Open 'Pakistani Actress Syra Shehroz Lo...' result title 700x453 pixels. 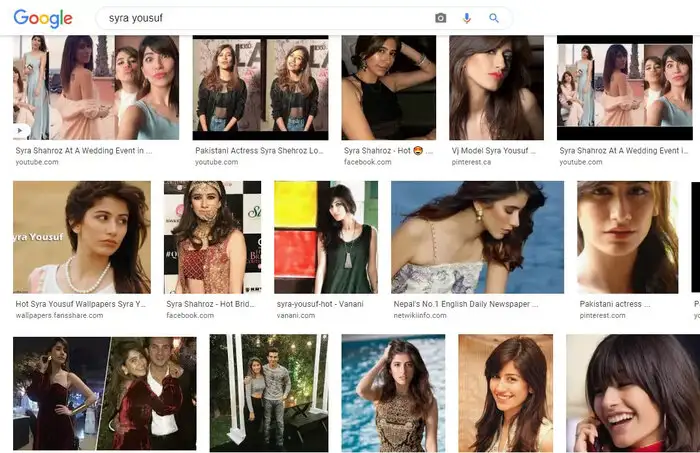point(260,151)
